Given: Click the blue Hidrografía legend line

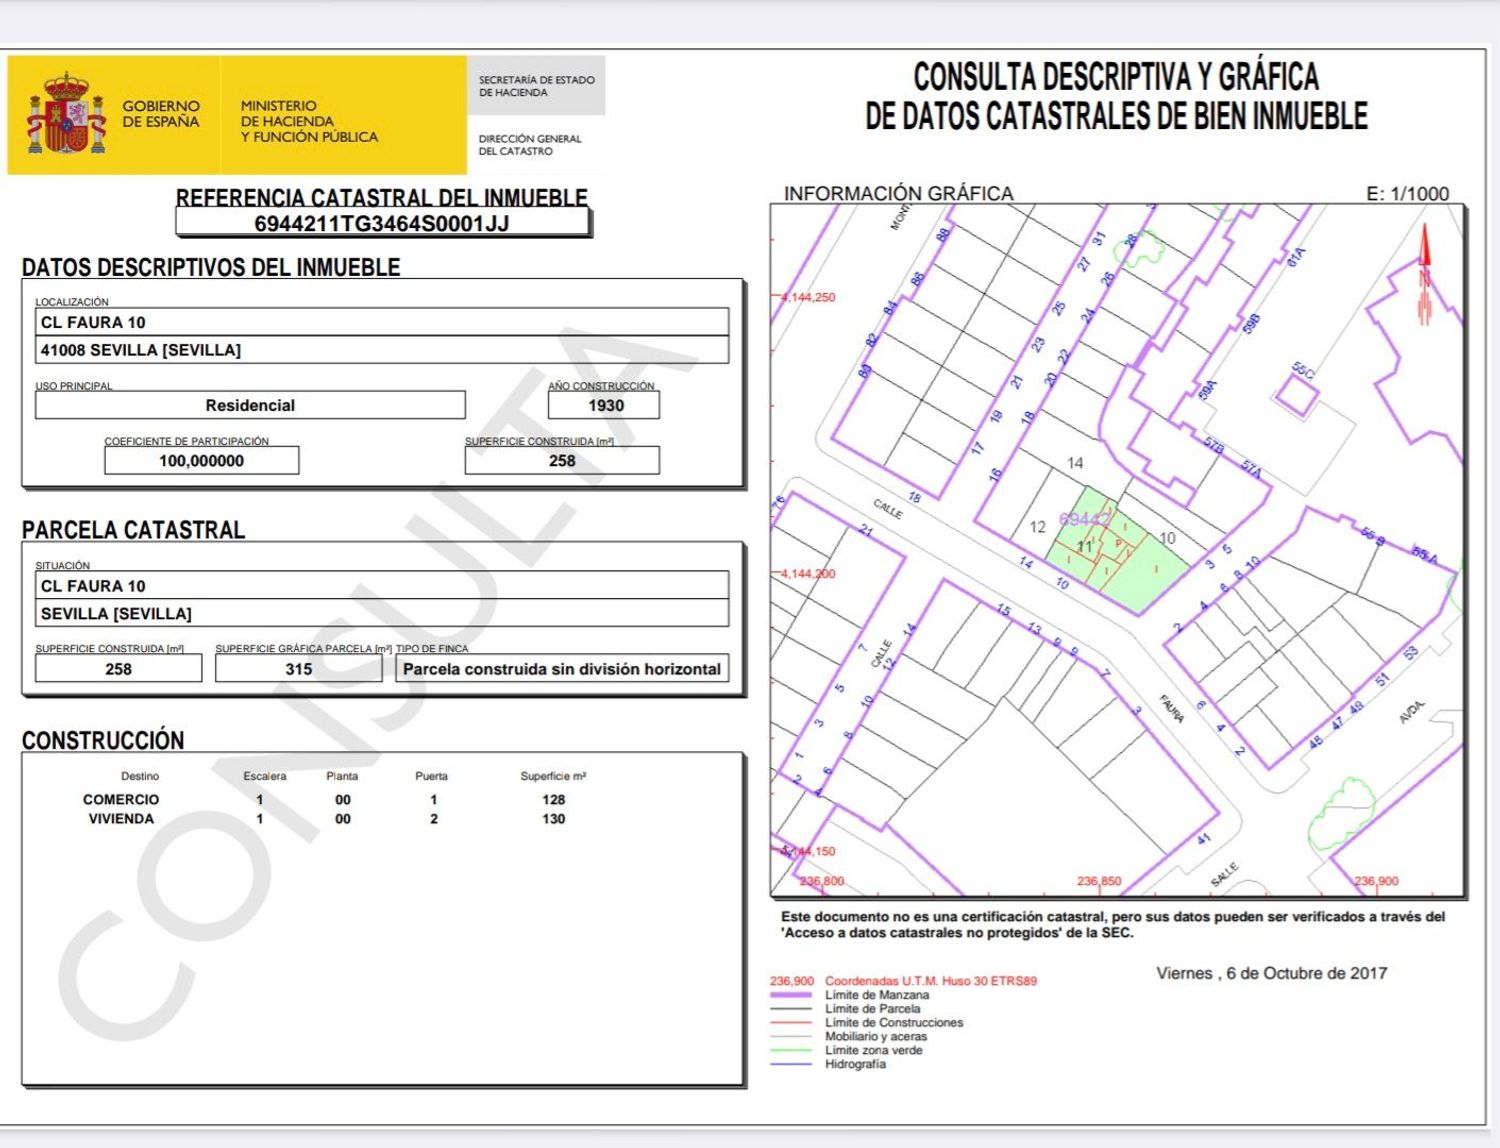Looking at the screenshot, I should coord(790,1064).
